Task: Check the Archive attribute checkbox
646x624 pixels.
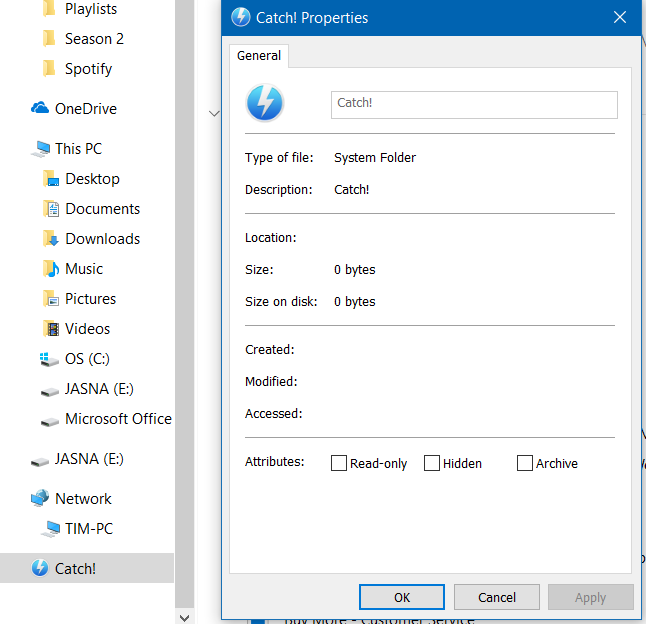Action: (525, 463)
